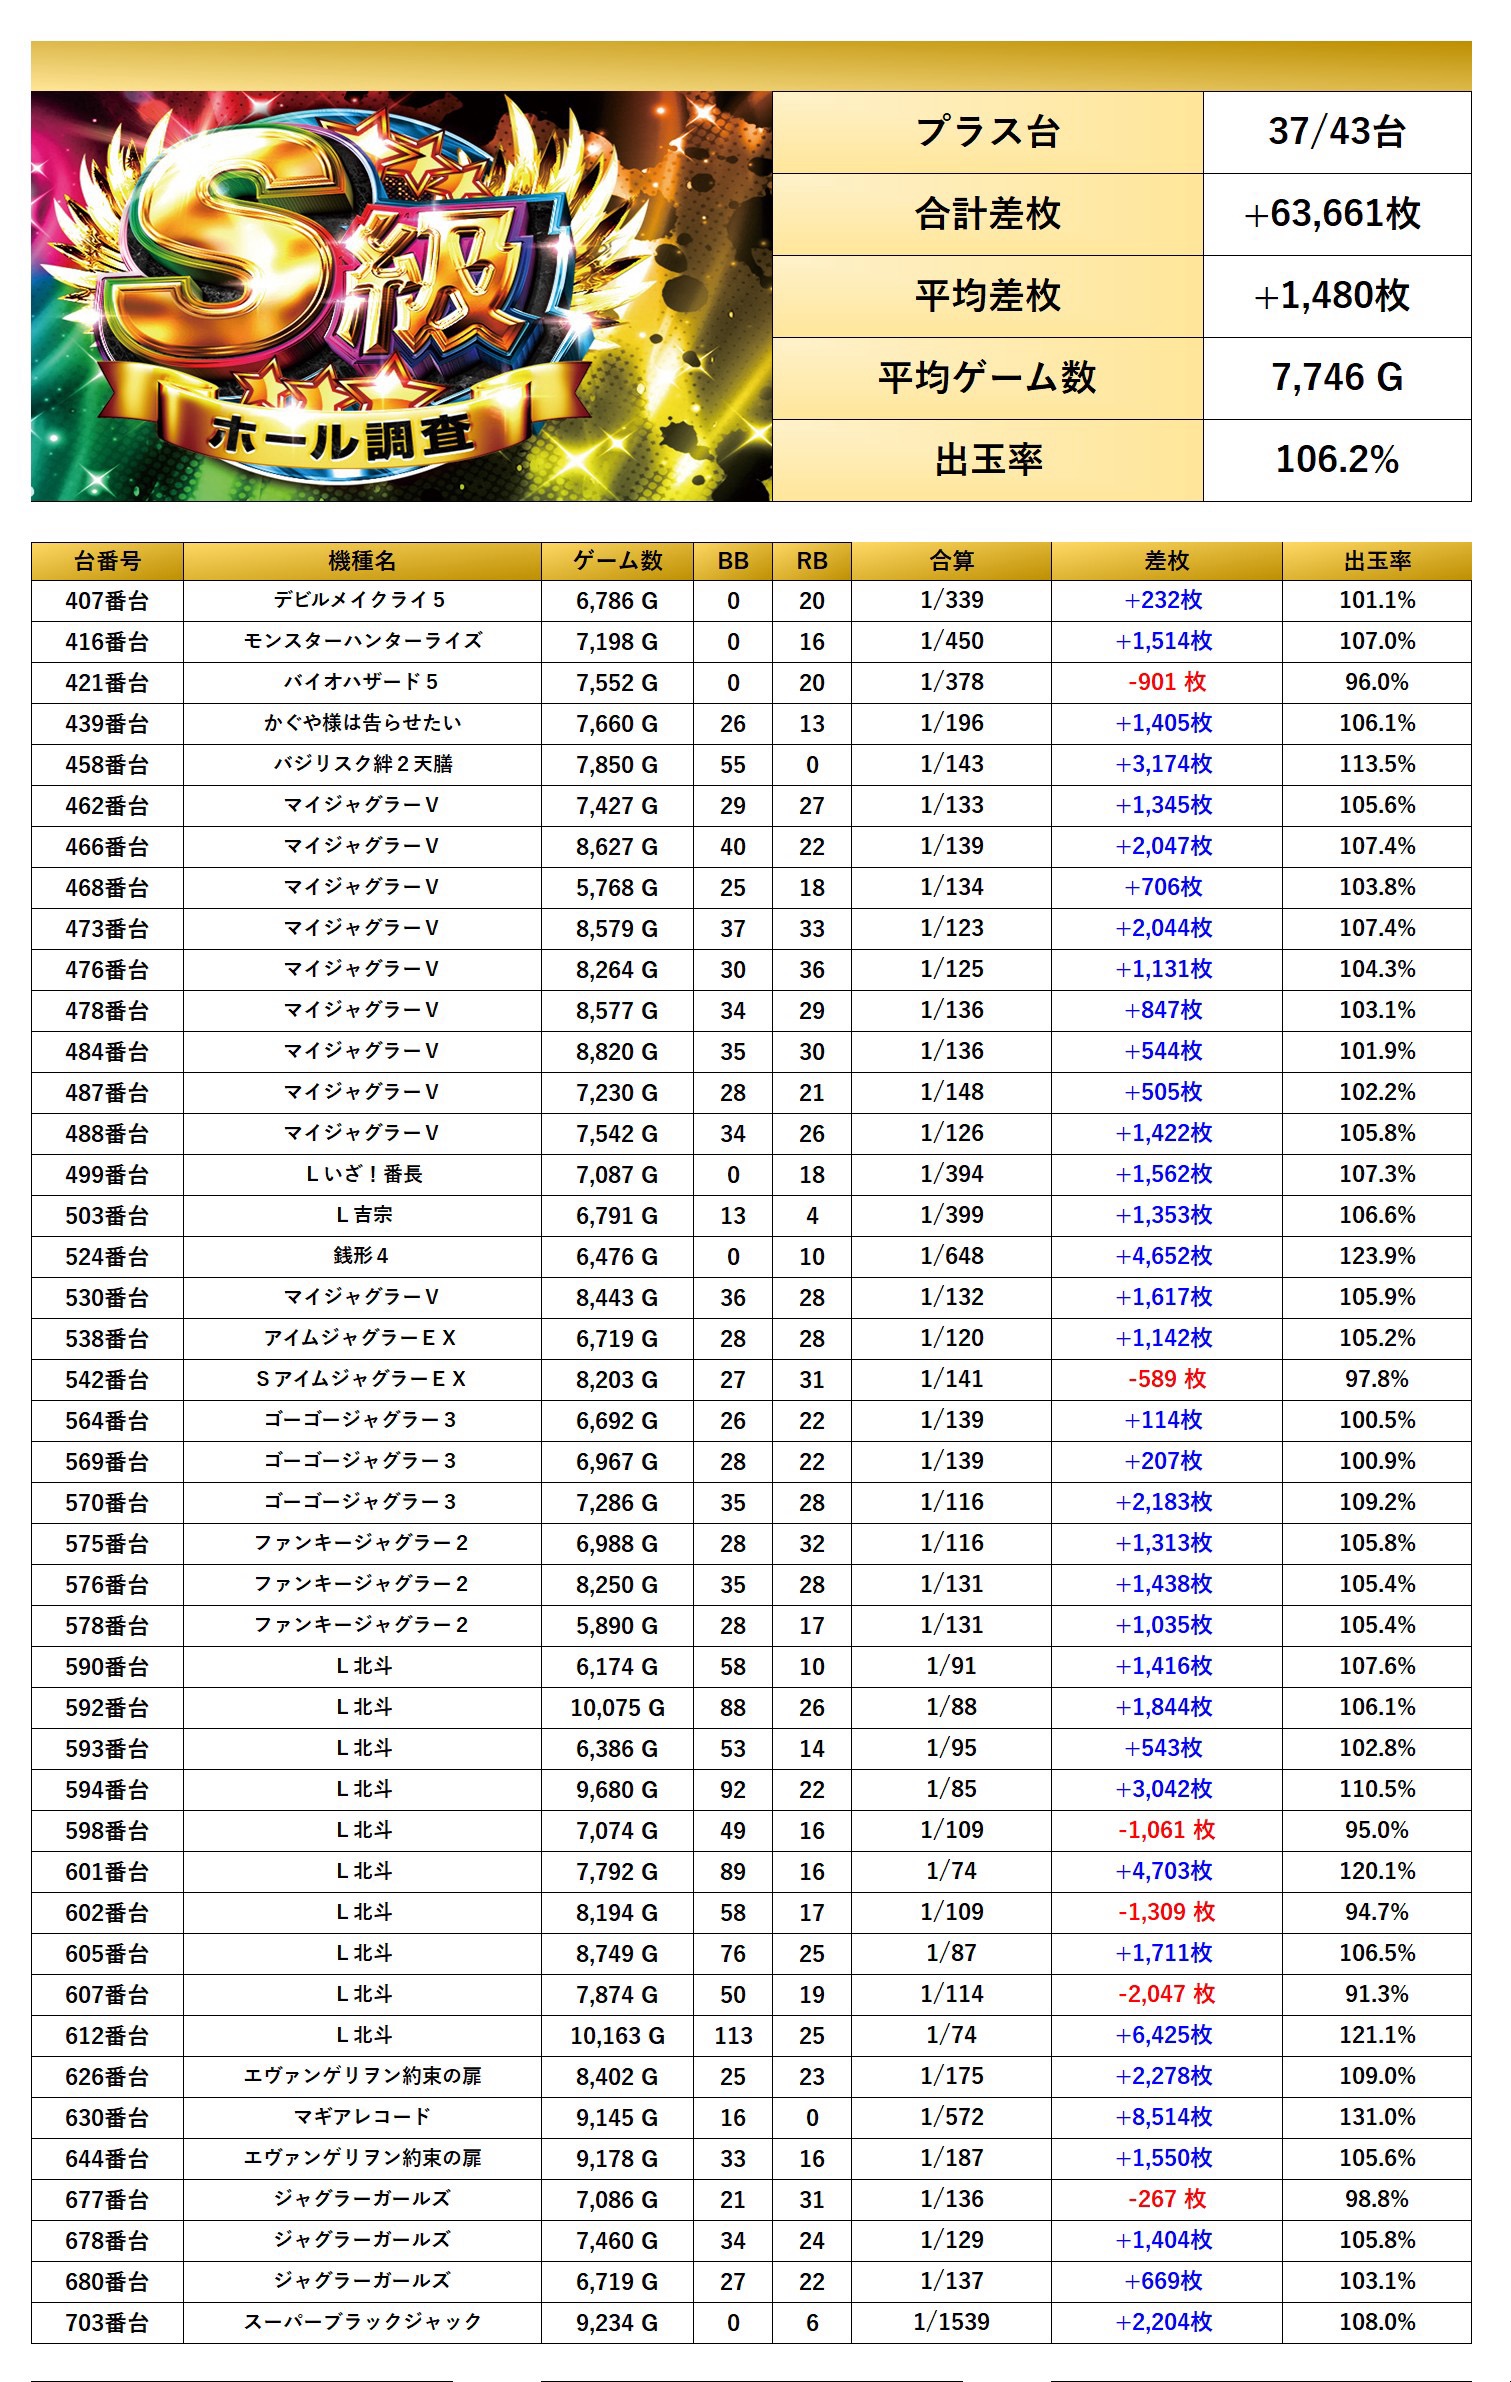Click the +8,514枚 value for マギアレコード
Viewport: 1511px width, 2382px height.
[x=1166, y=2117]
